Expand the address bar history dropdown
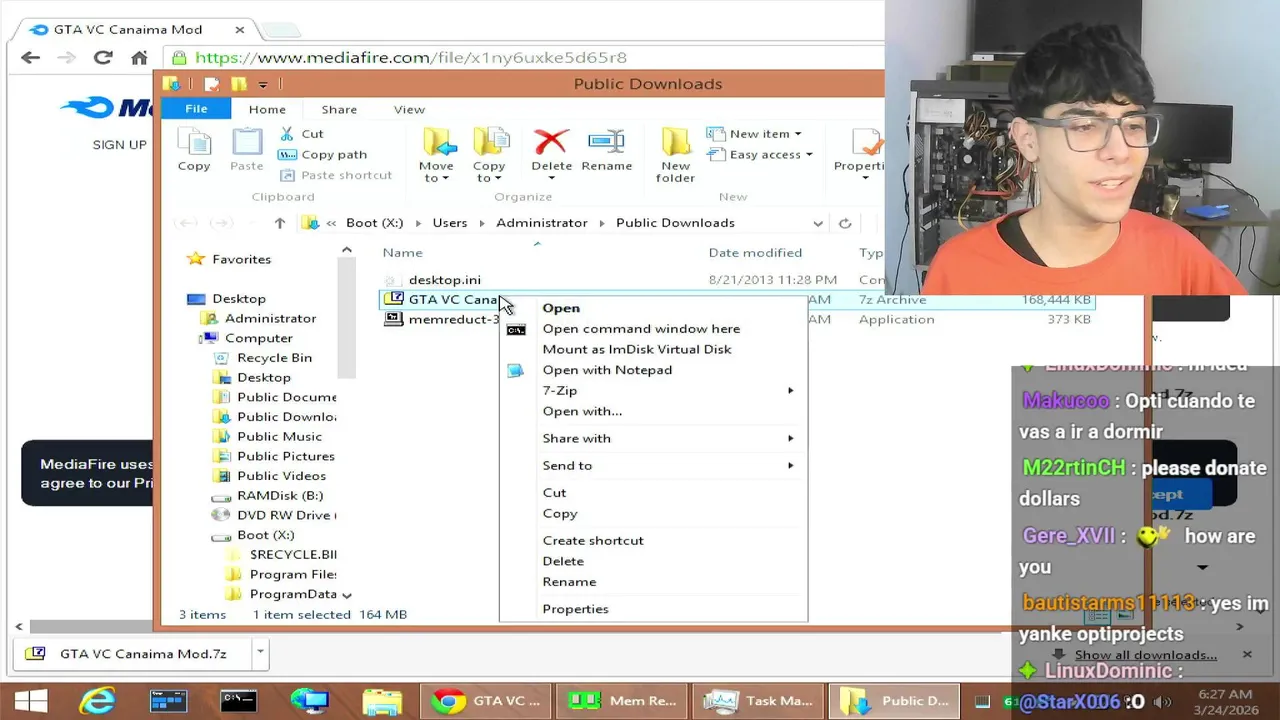 point(818,223)
